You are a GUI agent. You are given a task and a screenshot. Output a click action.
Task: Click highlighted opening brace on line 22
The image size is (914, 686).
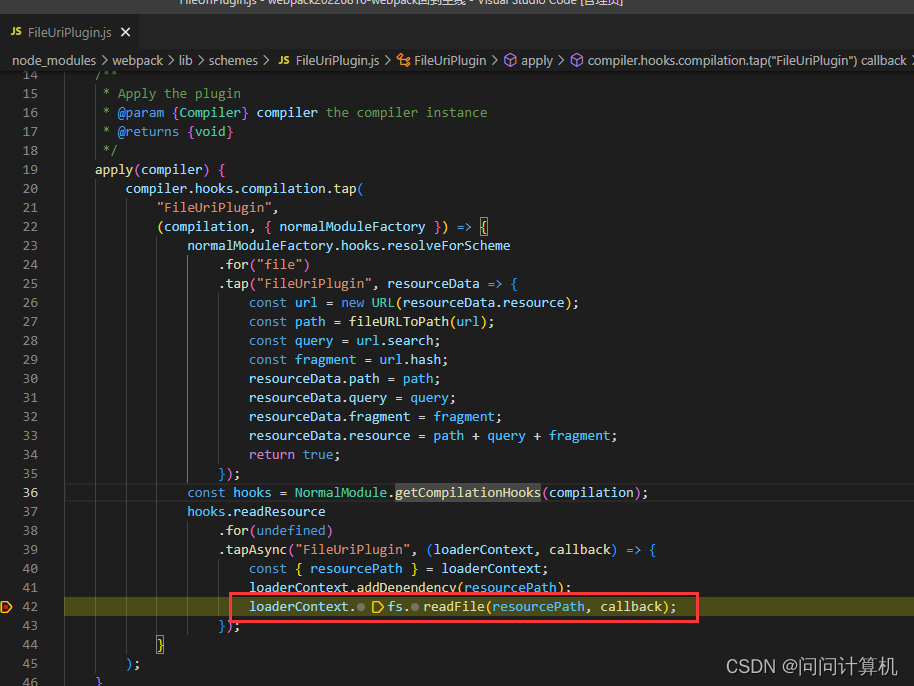pyautogui.click(x=484, y=227)
